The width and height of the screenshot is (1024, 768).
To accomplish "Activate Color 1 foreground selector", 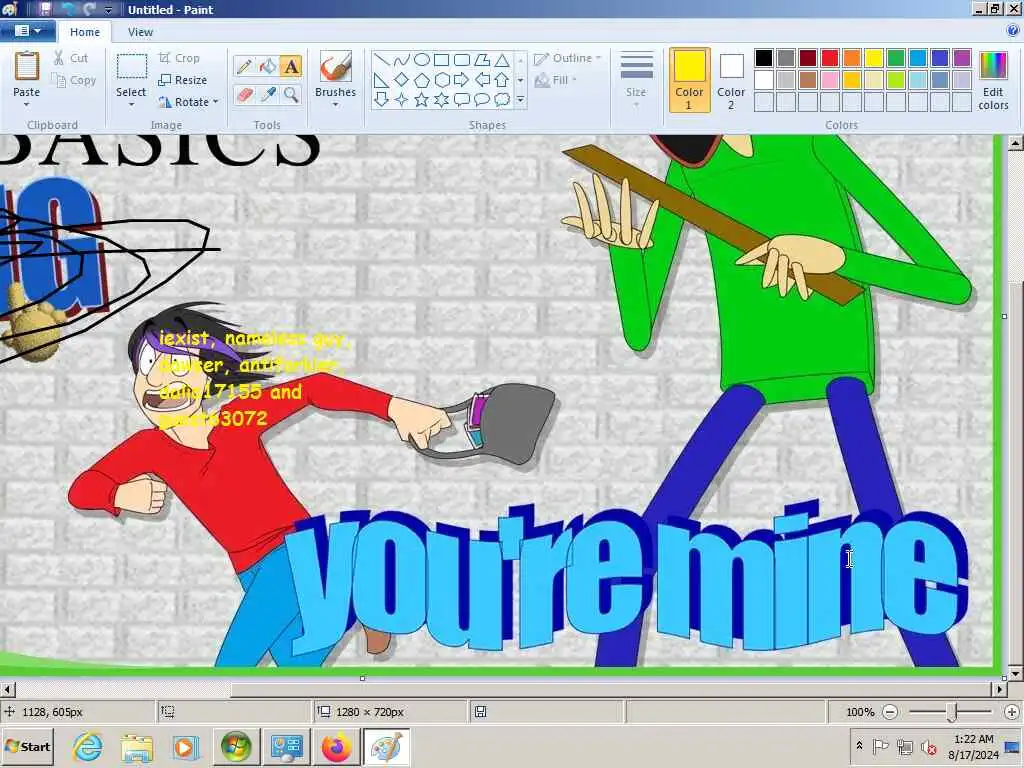I will pos(689,80).
